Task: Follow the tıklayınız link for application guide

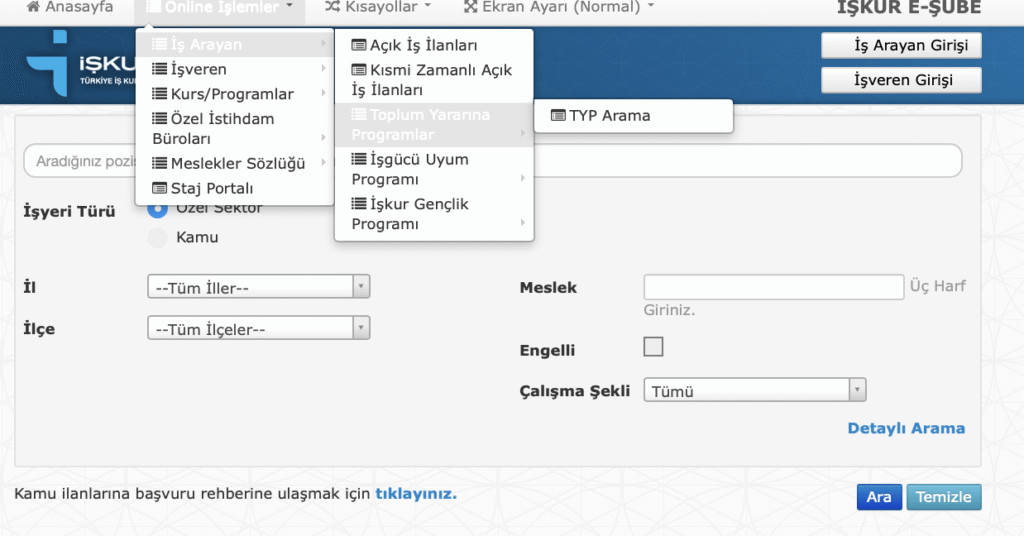Action: tap(416, 494)
